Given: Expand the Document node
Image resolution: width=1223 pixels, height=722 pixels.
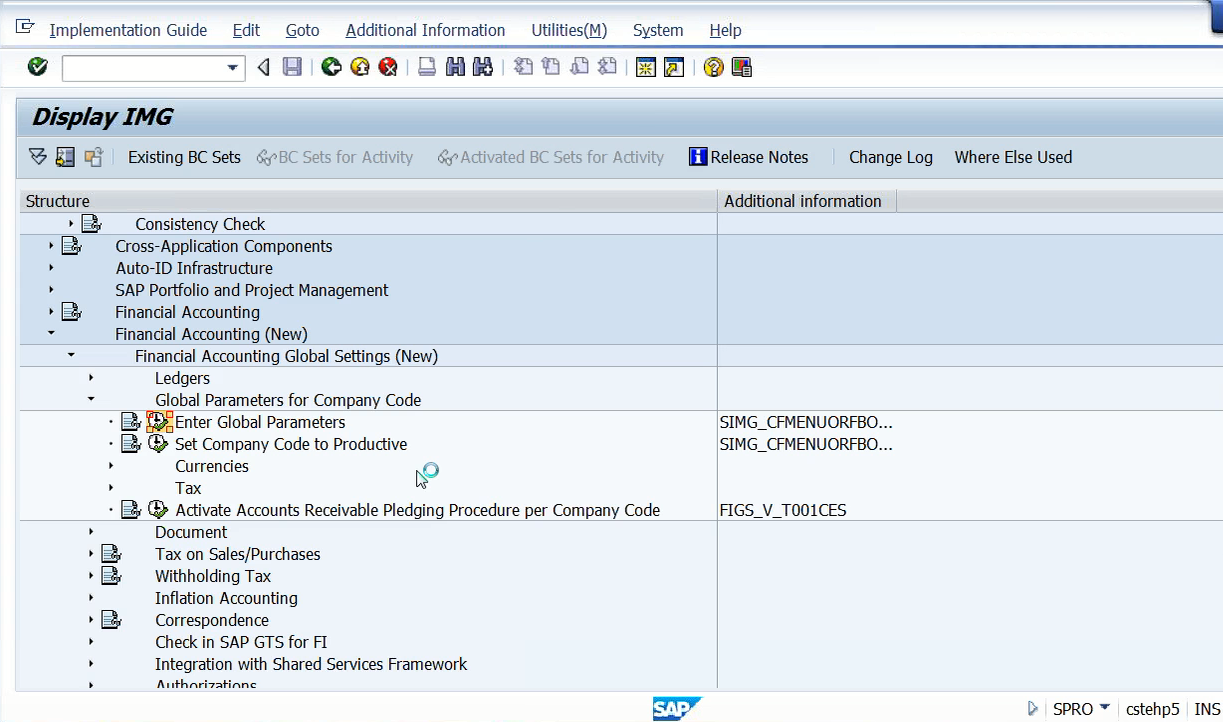Looking at the screenshot, I should tap(91, 532).
